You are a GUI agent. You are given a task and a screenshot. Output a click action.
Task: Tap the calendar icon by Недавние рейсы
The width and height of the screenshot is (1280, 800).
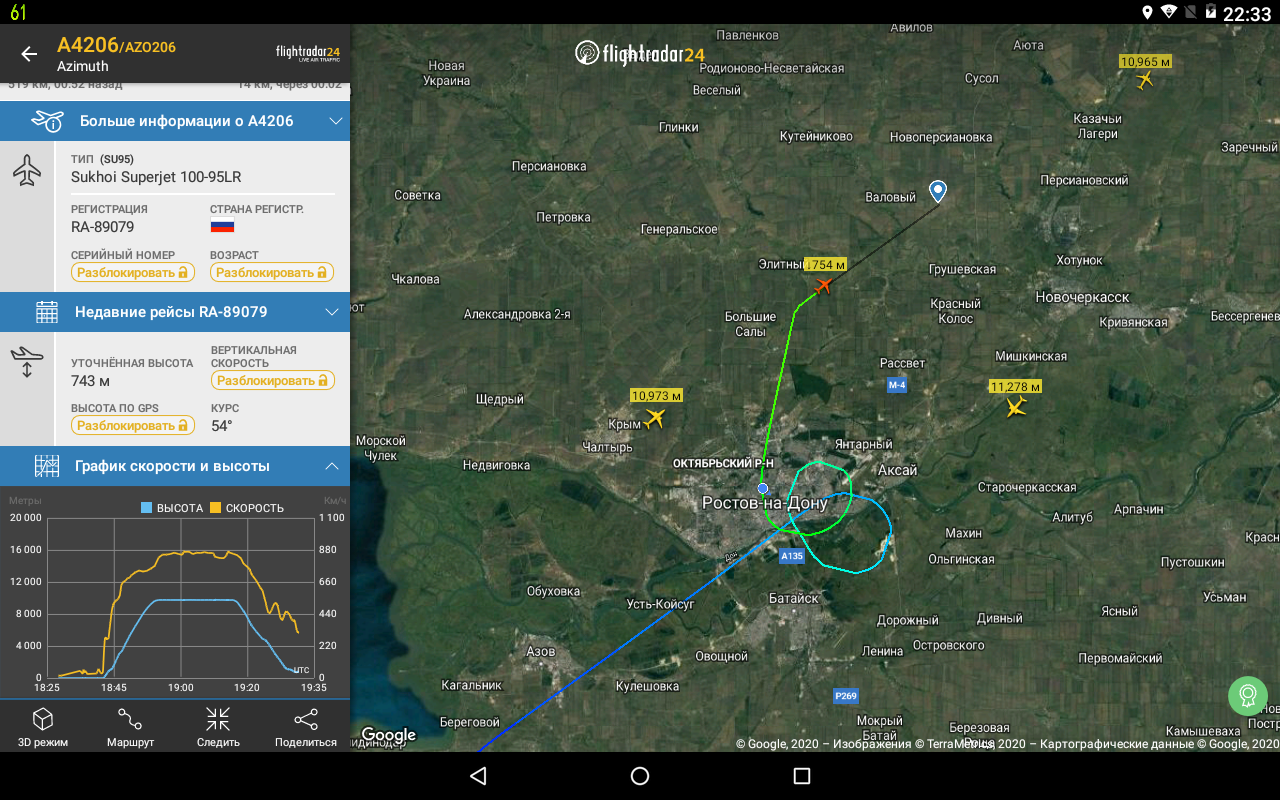[47, 312]
